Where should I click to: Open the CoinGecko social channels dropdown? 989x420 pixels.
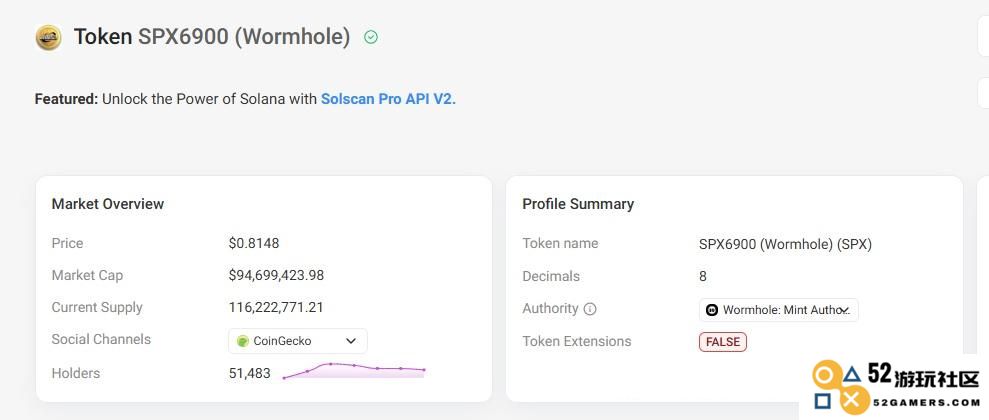point(298,341)
